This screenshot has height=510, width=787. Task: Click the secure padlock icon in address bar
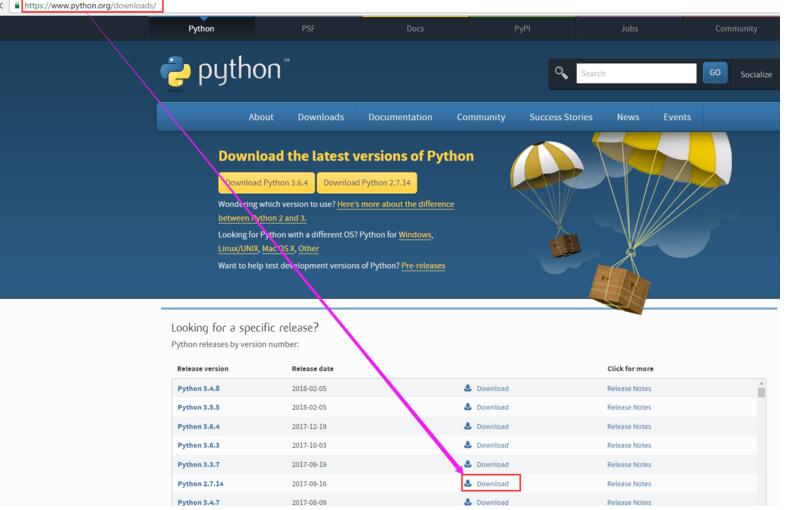pyautogui.click(x=17, y=6)
